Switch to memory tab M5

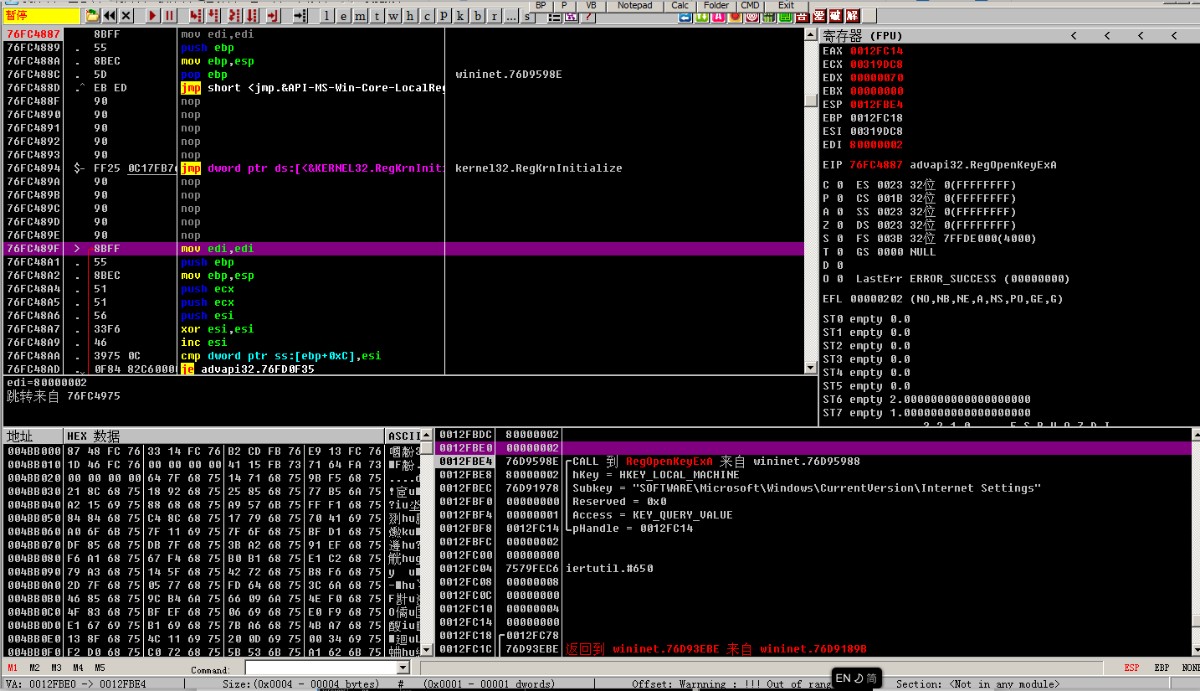pos(99,667)
